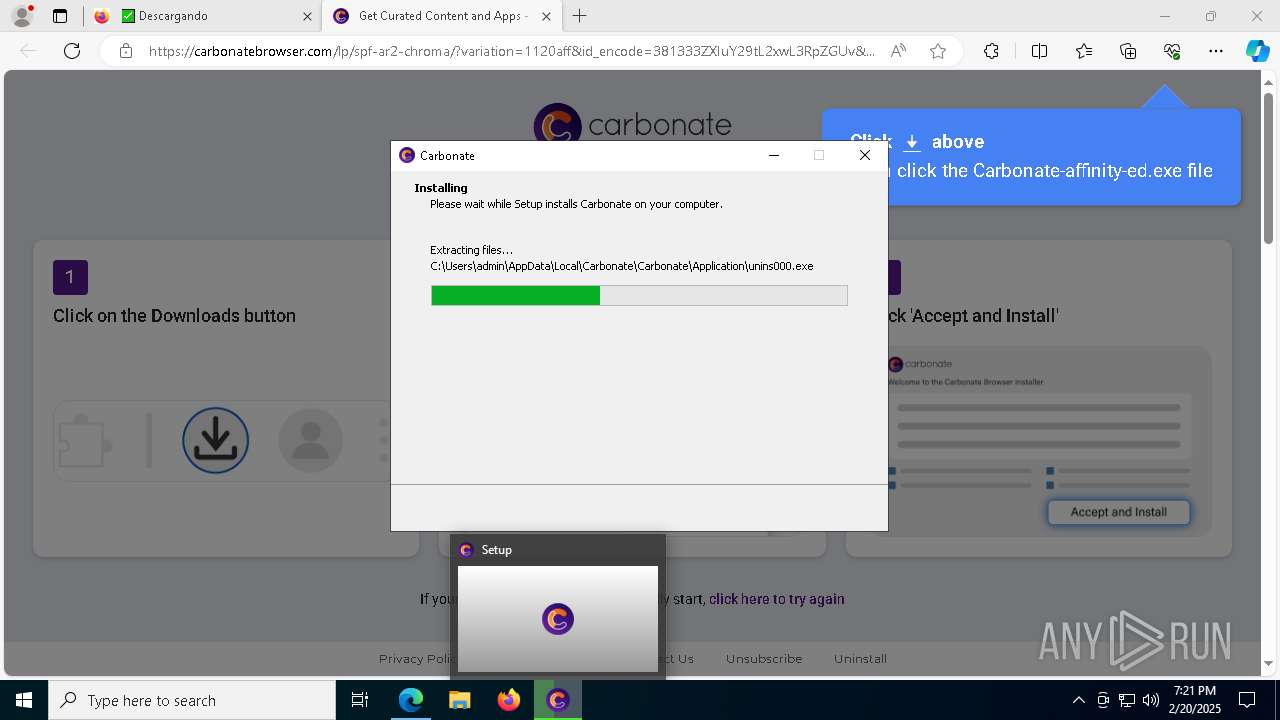Show hidden system tray icons
1280x720 pixels.
(1078, 700)
